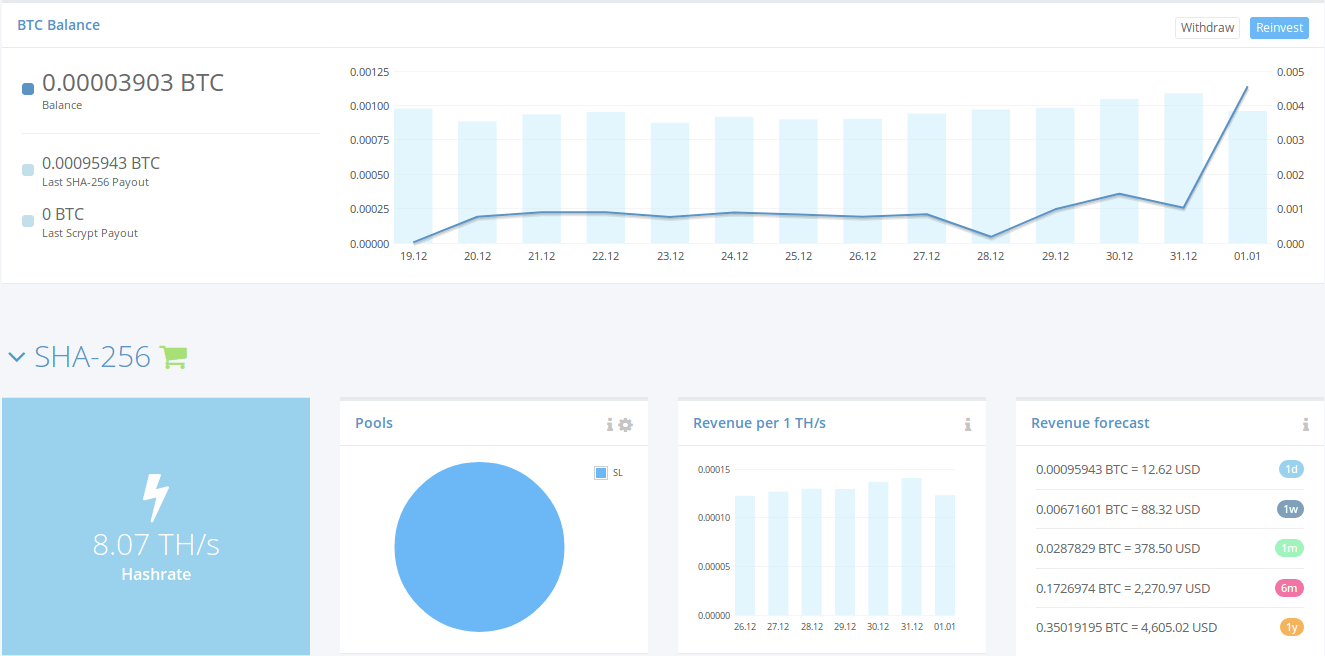Select the 1d forecast badge

pyautogui.click(x=1292, y=469)
